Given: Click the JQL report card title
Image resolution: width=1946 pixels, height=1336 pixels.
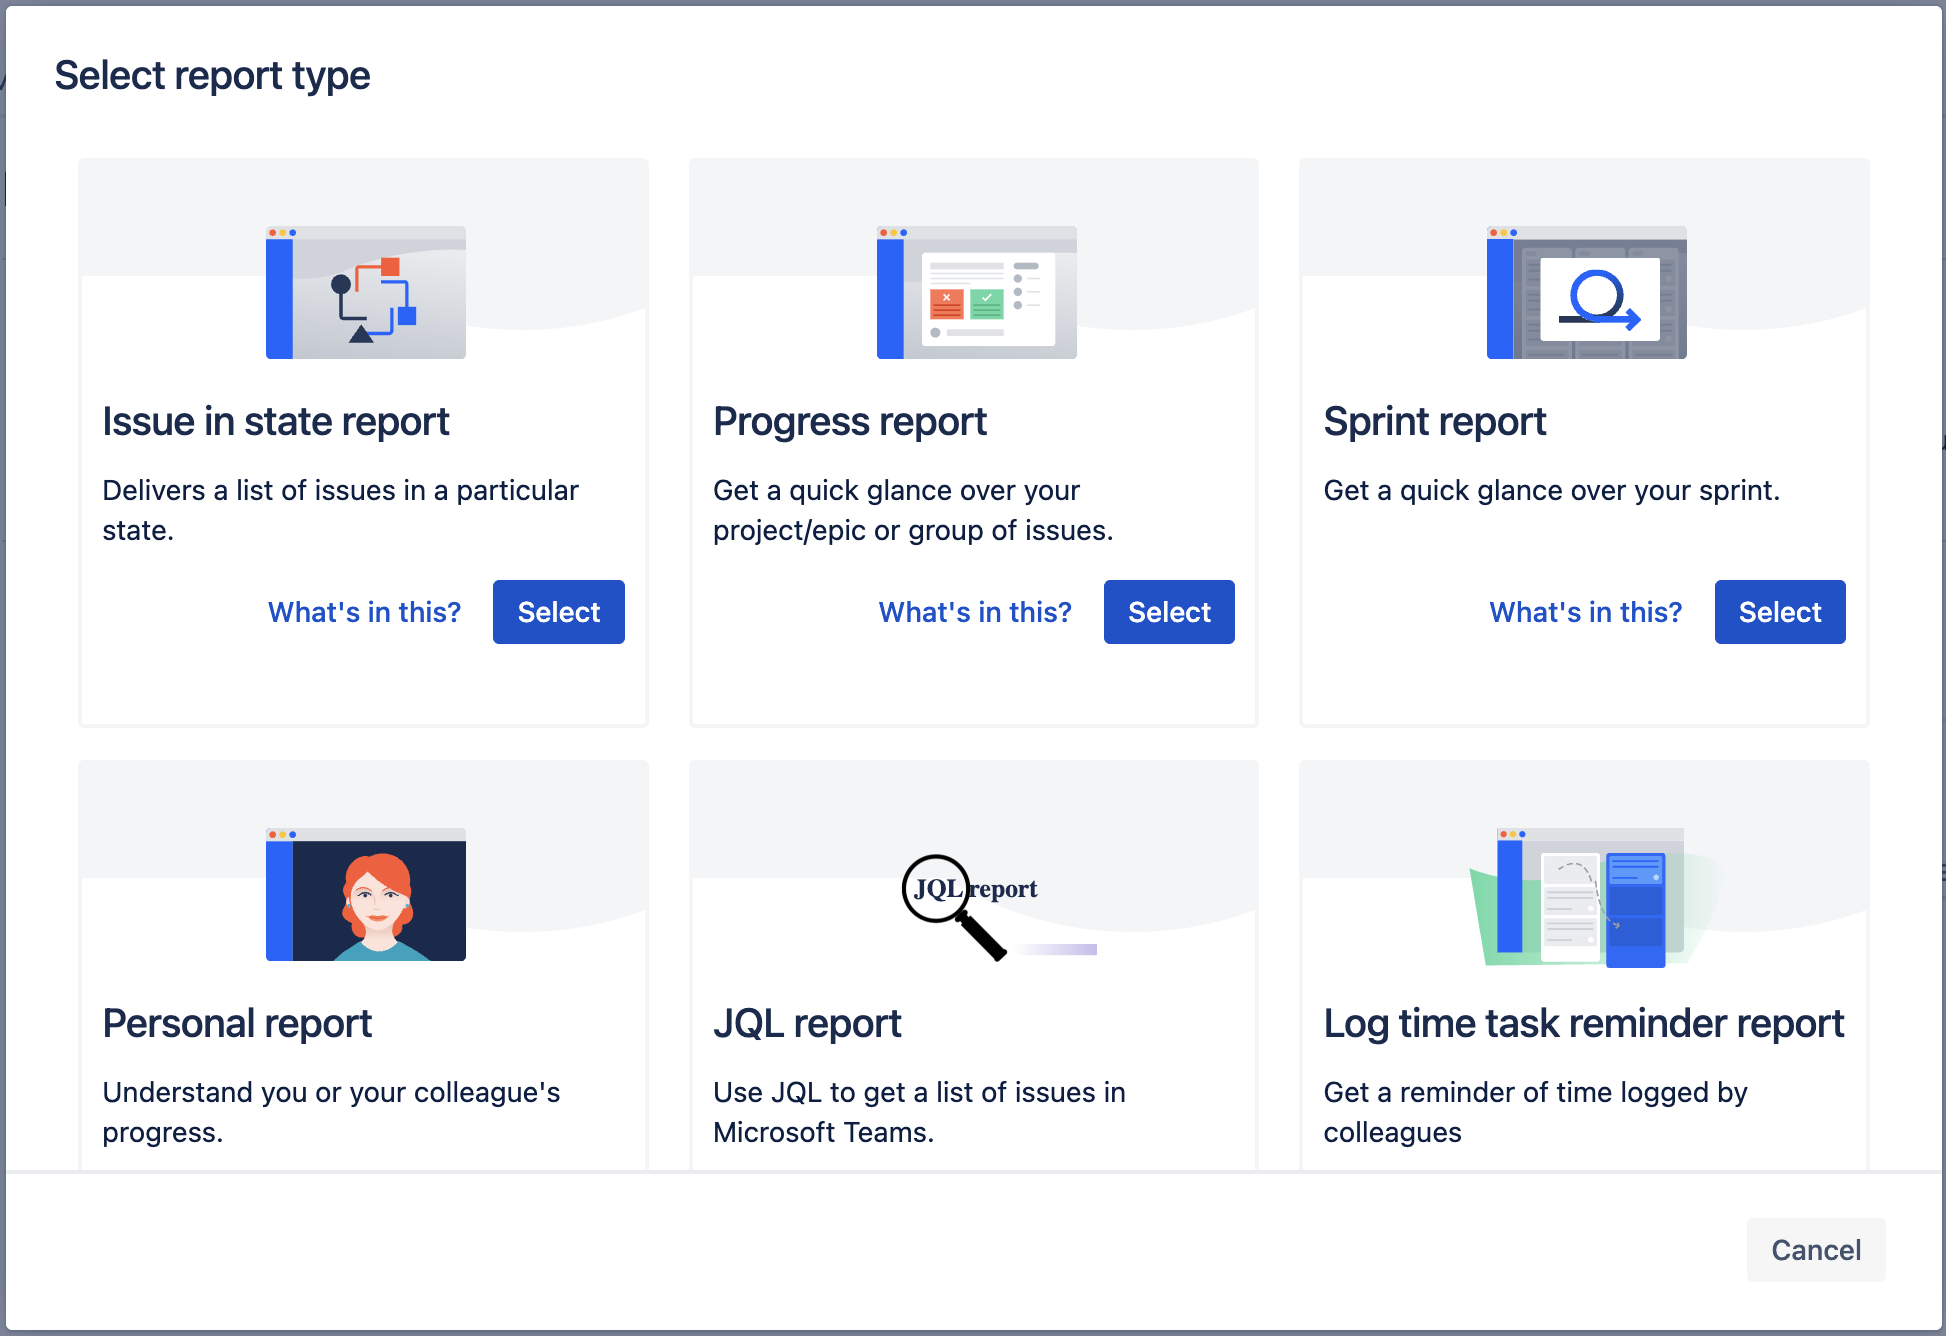Looking at the screenshot, I should (807, 1024).
